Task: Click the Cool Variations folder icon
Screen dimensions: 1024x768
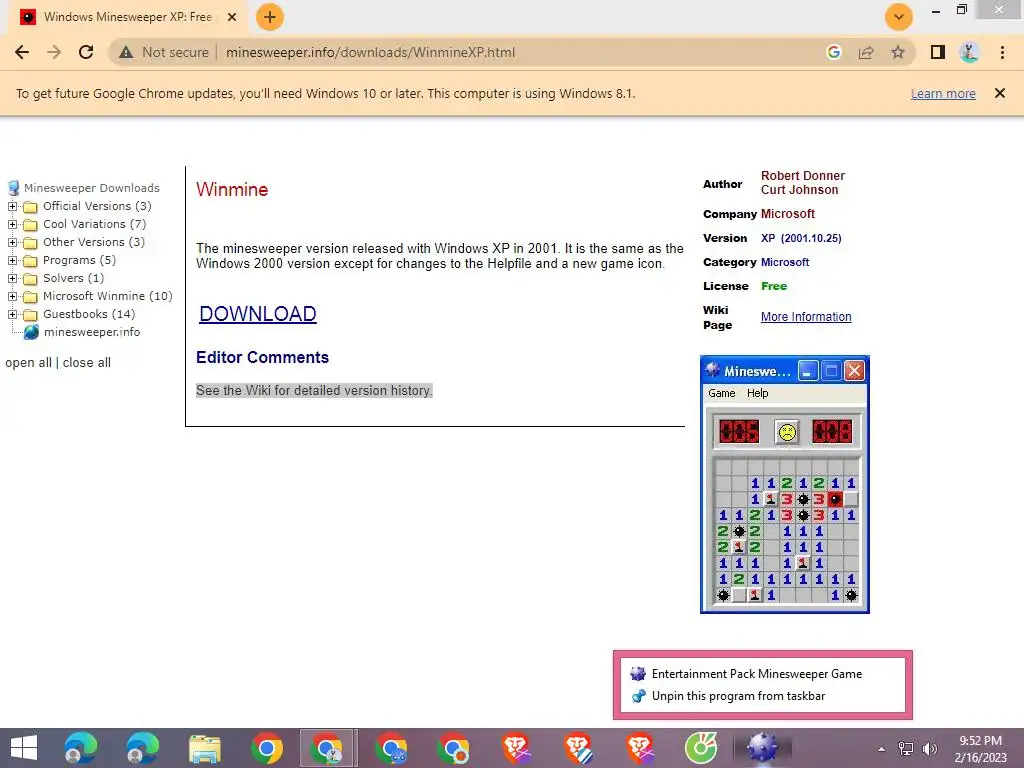Action: [30, 225]
